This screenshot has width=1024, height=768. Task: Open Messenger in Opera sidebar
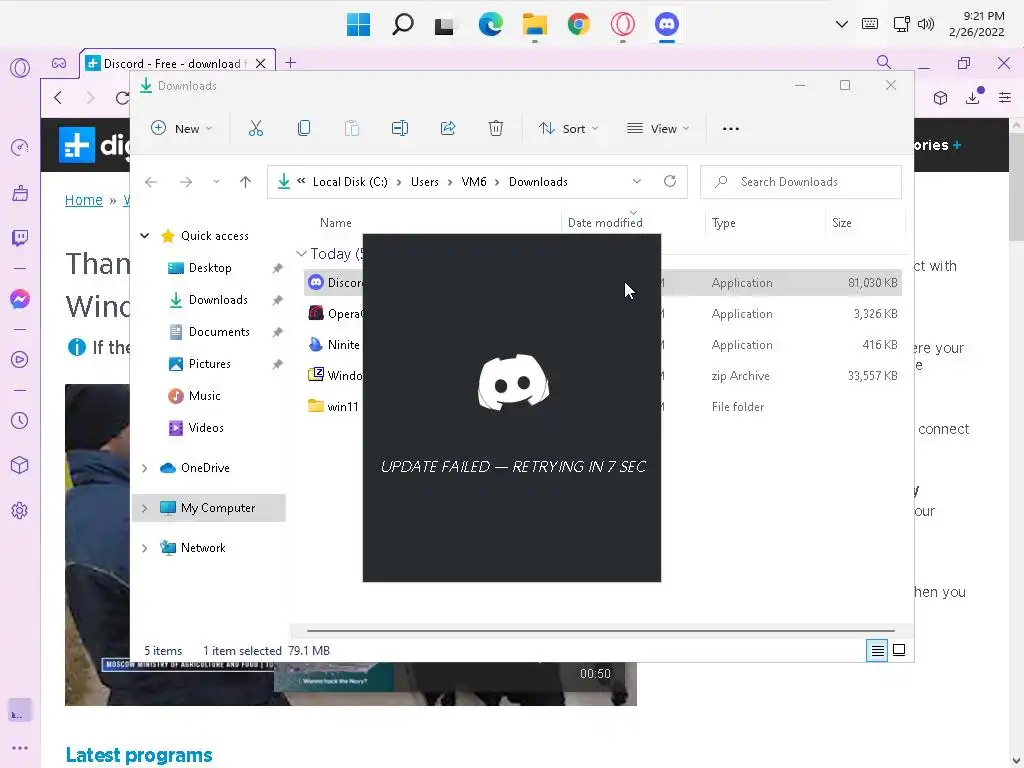(20, 299)
